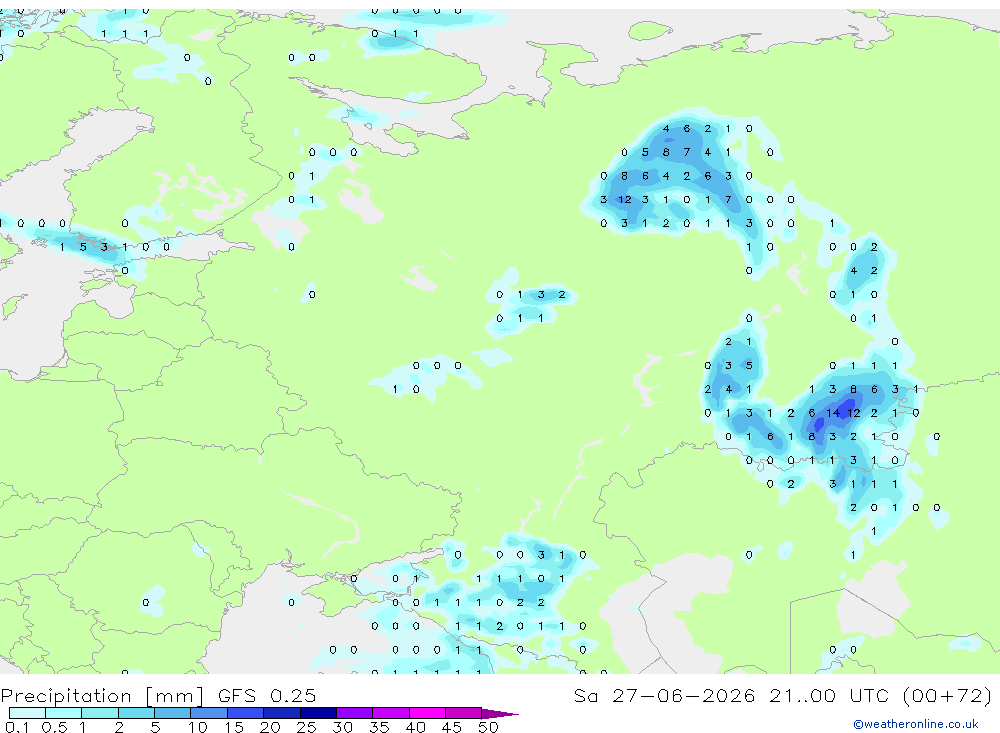
Task: Click the '12' value beside the 14 value
Action: [854, 413]
